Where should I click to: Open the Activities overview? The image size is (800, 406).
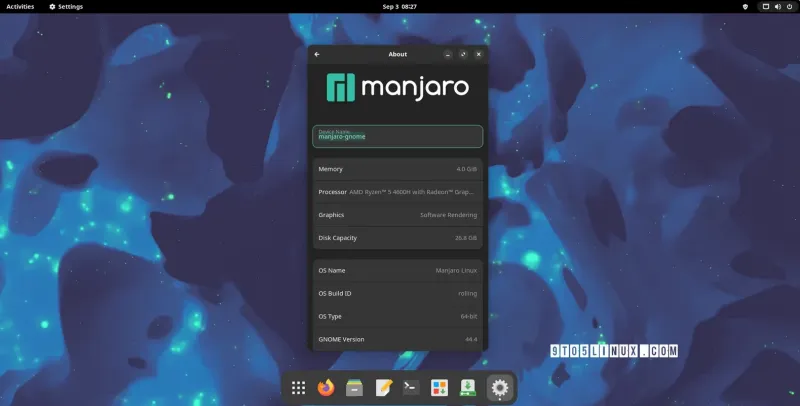coord(20,7)
